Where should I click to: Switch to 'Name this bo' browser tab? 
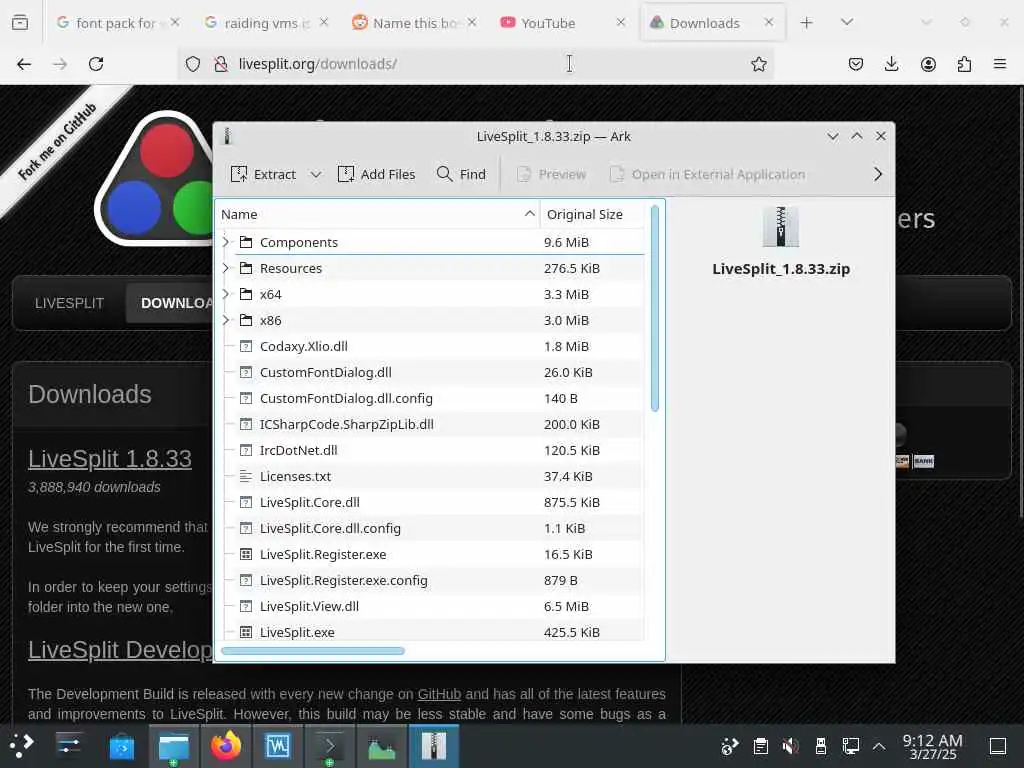[415, 23]
